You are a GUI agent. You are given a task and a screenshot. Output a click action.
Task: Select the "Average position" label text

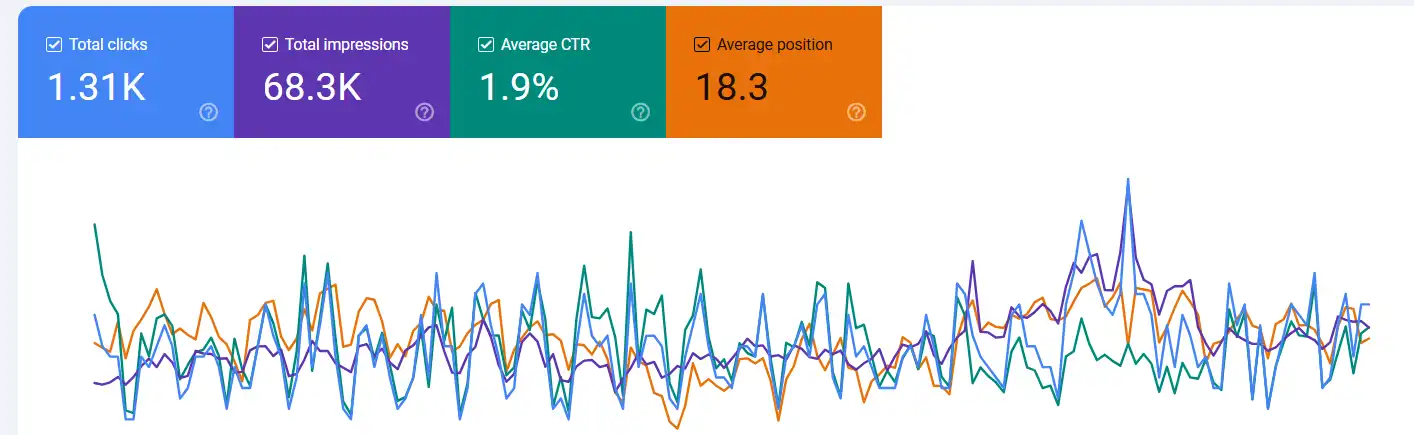774,45
